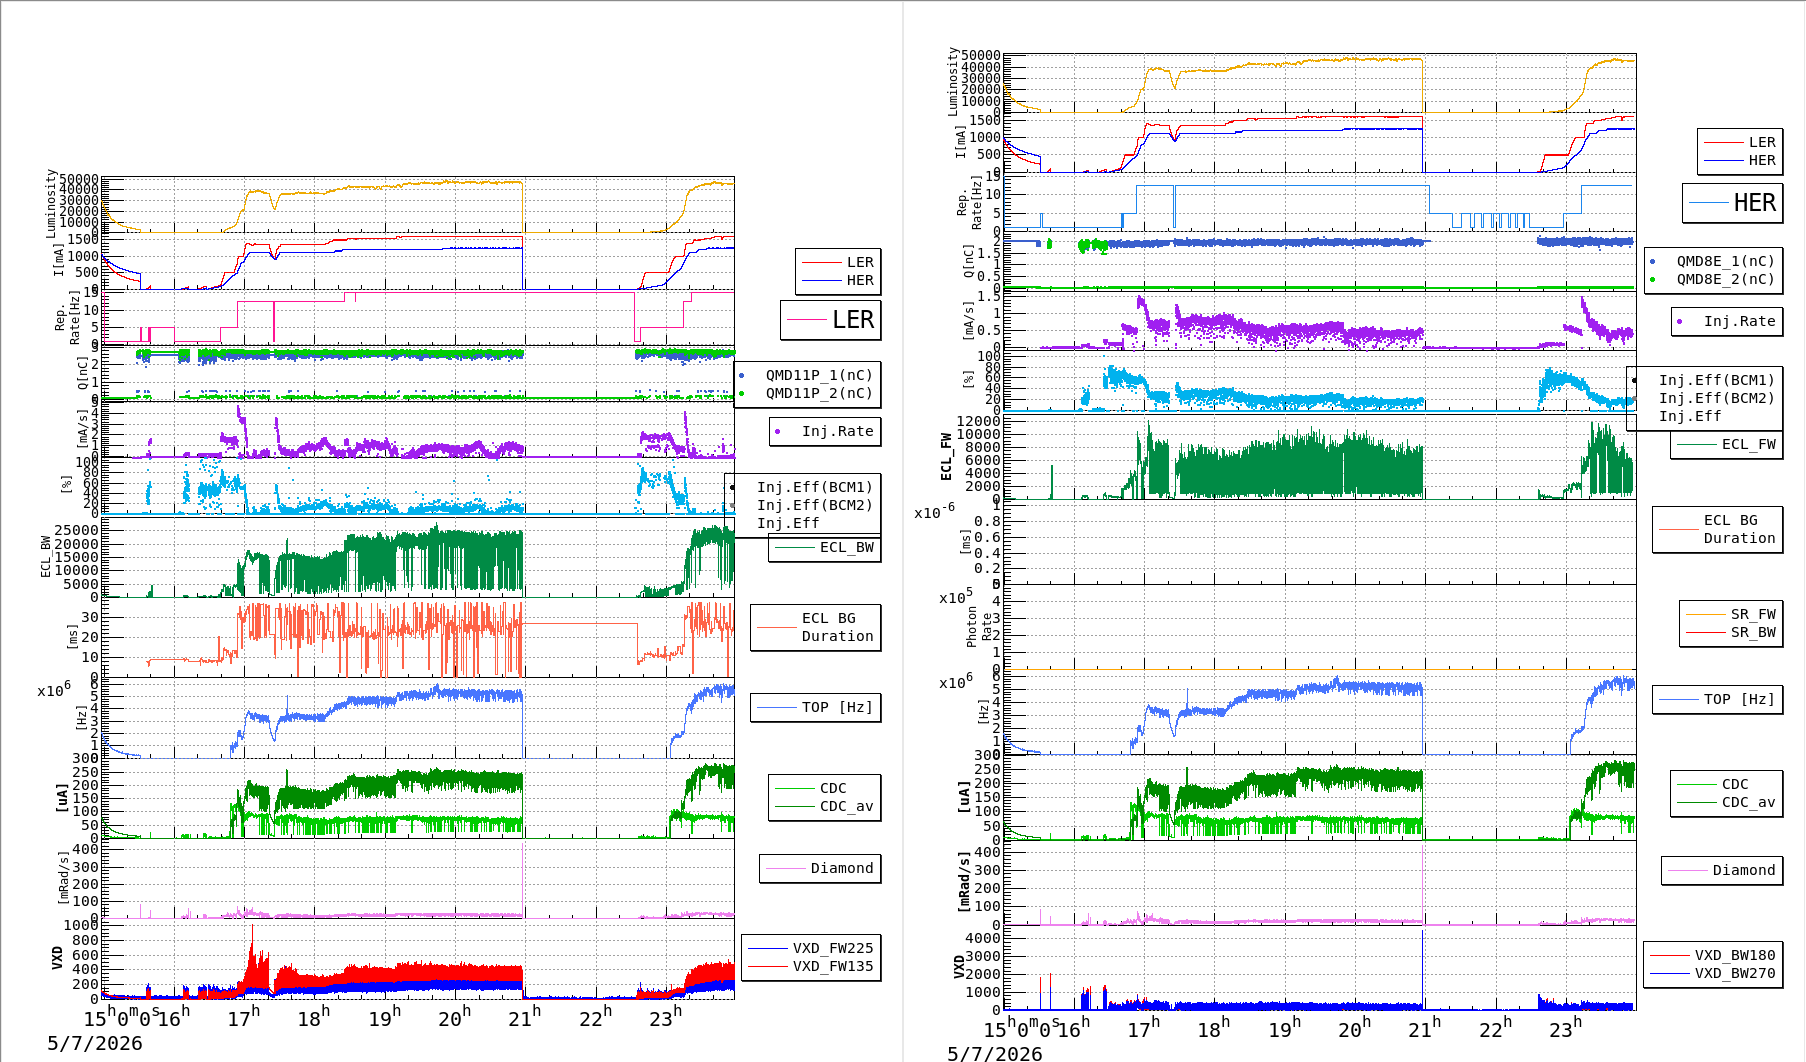The width and height of the screenshot is (1806, 1062).
Task: Select VXD_FW135 legend entry
Action: (x=833, y=966)
